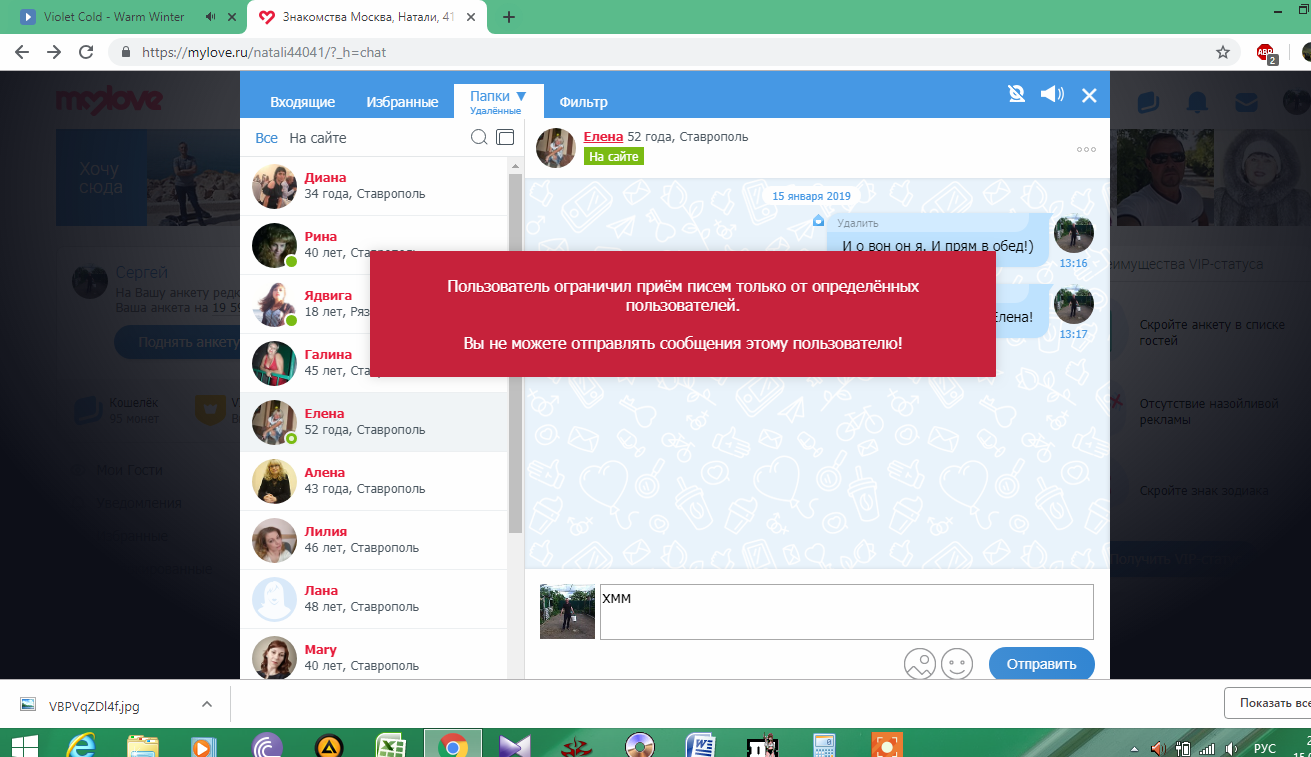Toggle chat sound with the speaker icon

1052,94
